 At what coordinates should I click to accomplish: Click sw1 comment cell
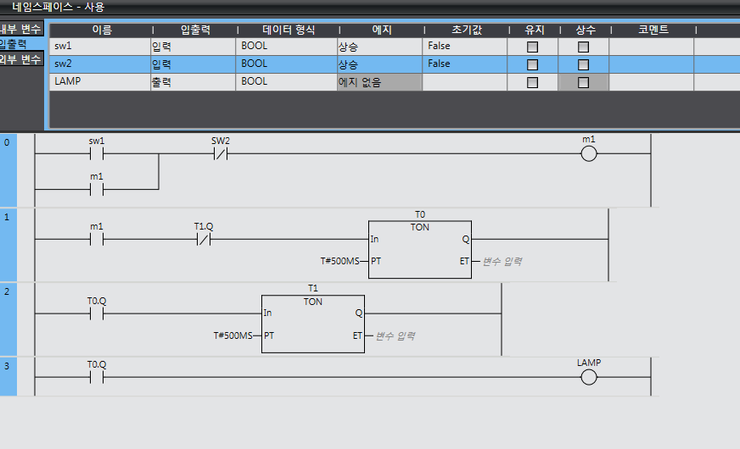[x=651, y=46]
